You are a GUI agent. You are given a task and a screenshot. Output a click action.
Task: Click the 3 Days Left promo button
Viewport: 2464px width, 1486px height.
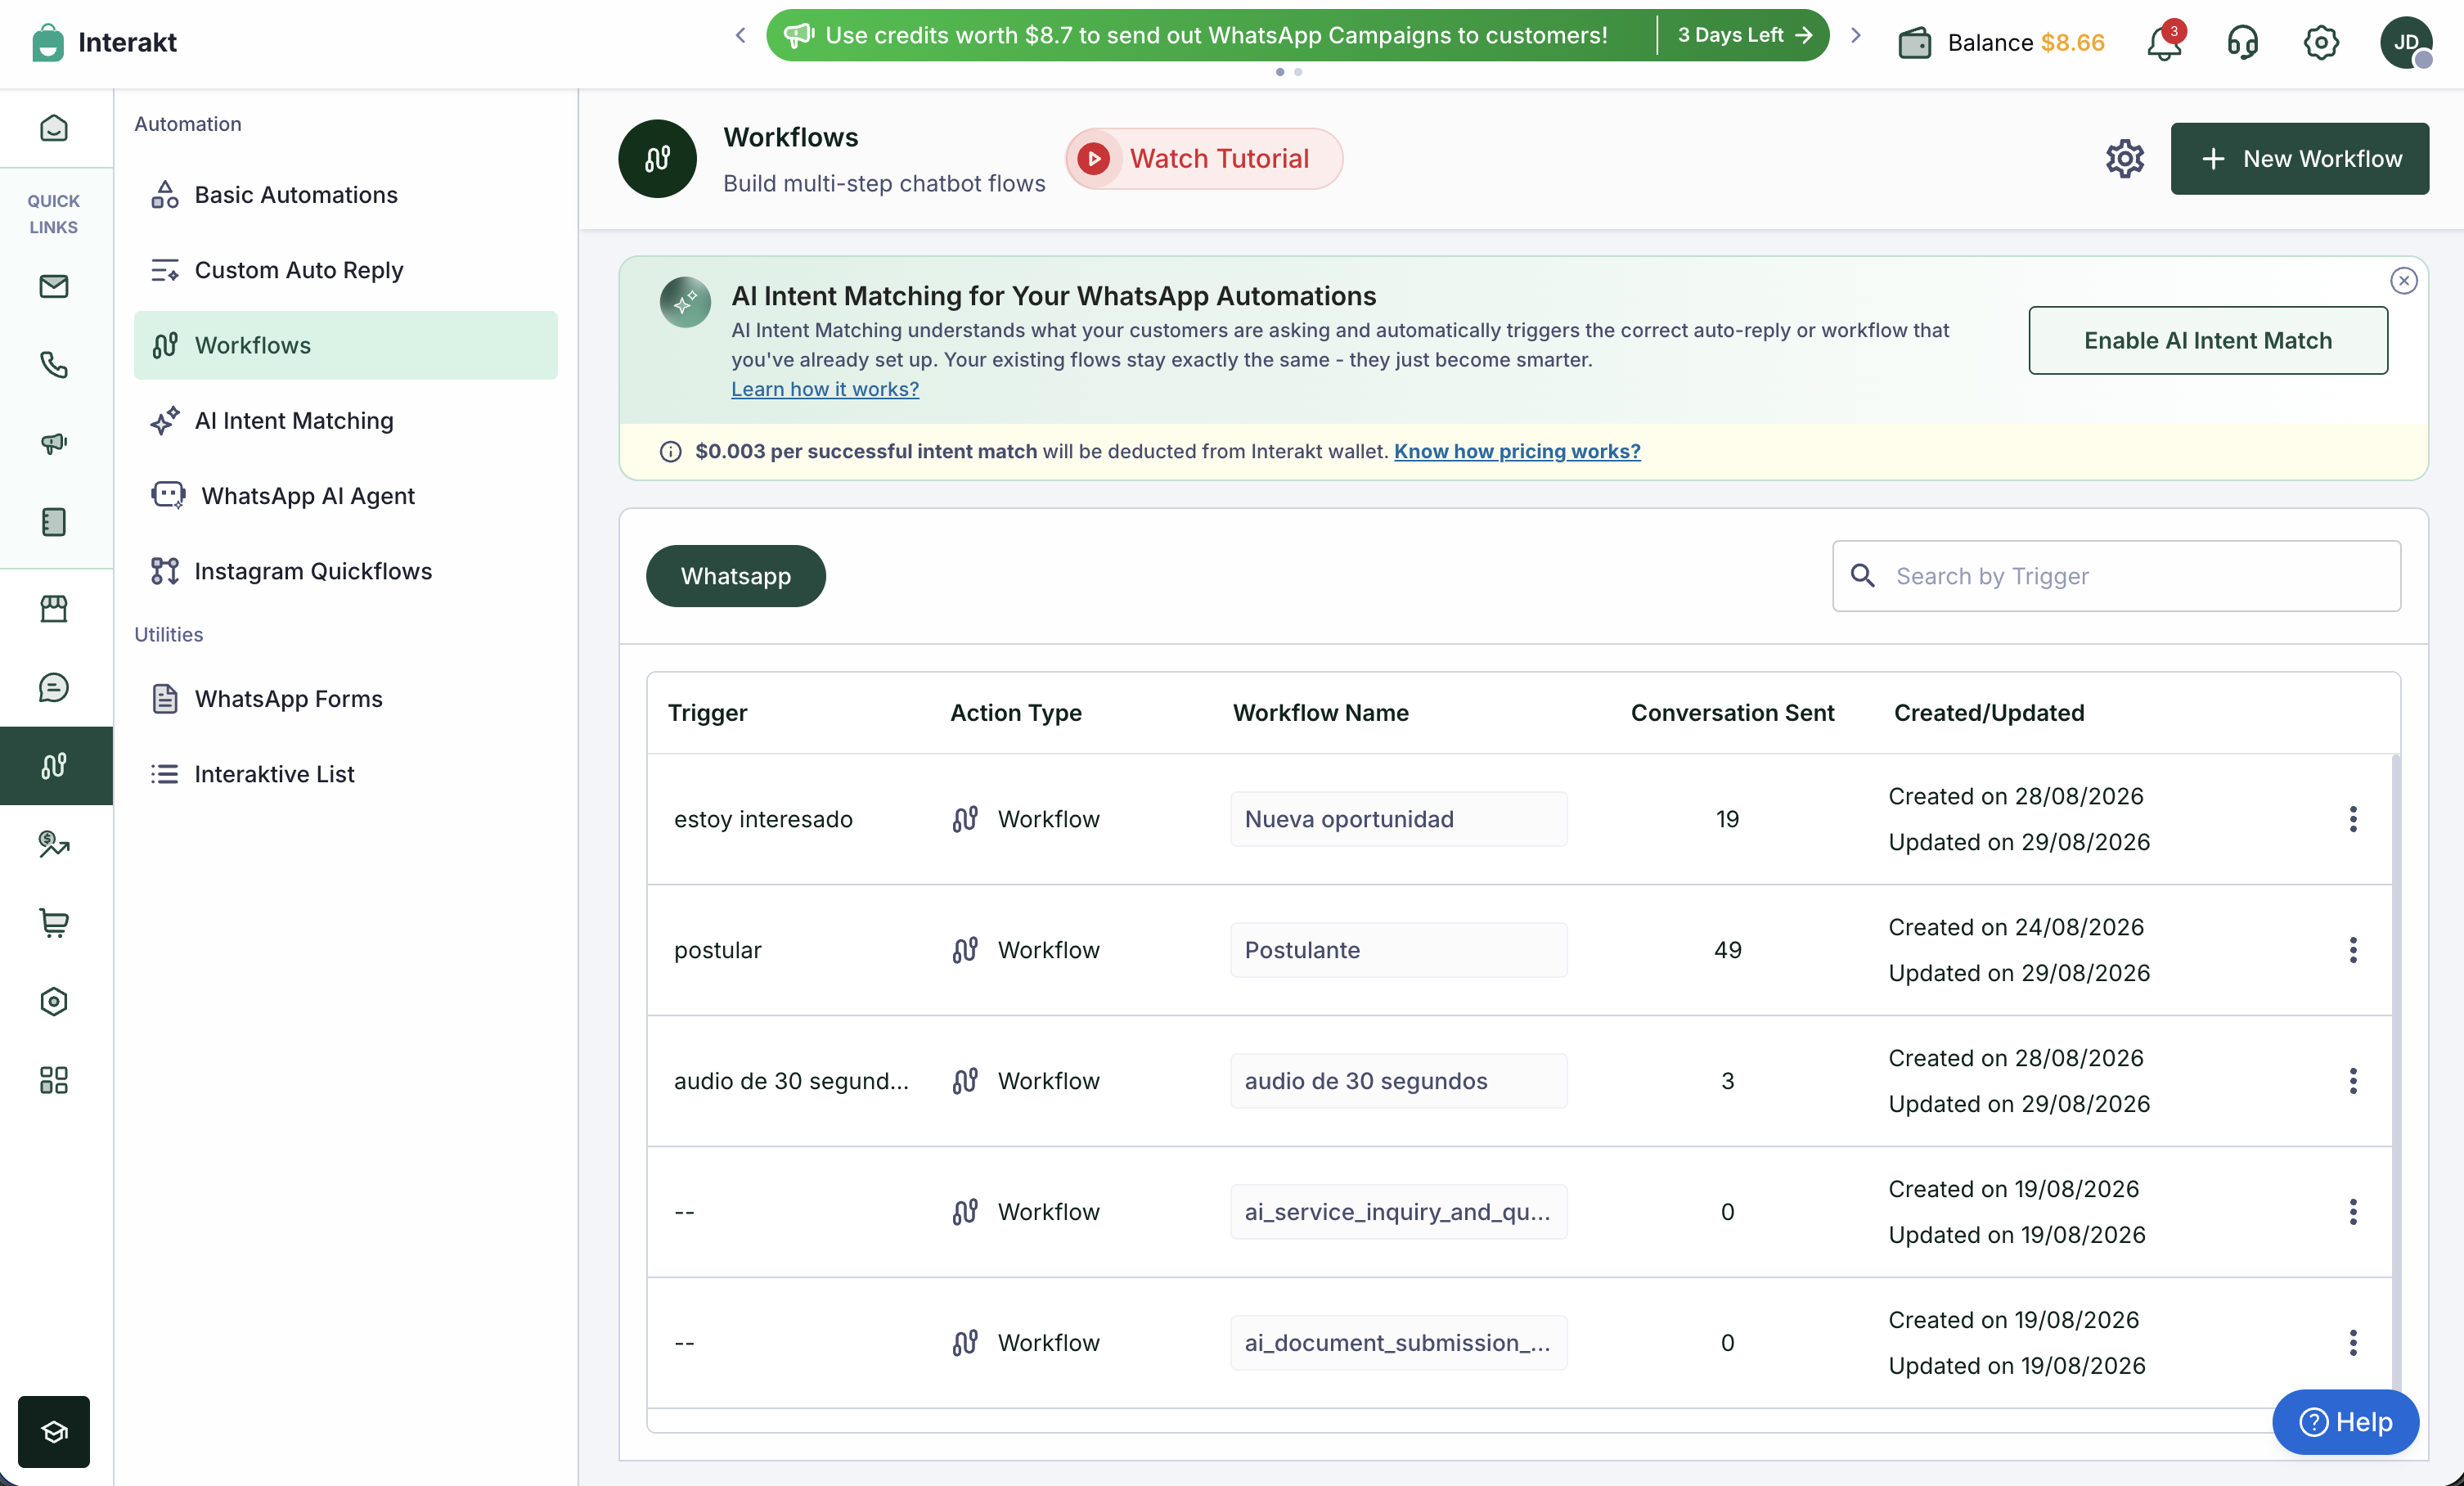[1744, 35]
